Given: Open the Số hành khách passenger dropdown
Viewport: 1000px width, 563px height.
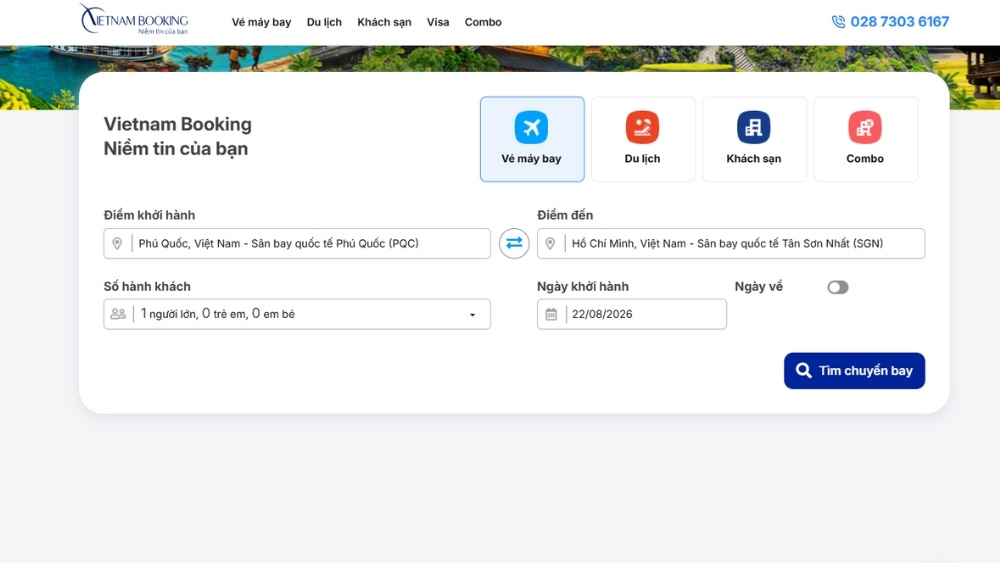Looking at the screenshot, I should click(x=297, y=314).
